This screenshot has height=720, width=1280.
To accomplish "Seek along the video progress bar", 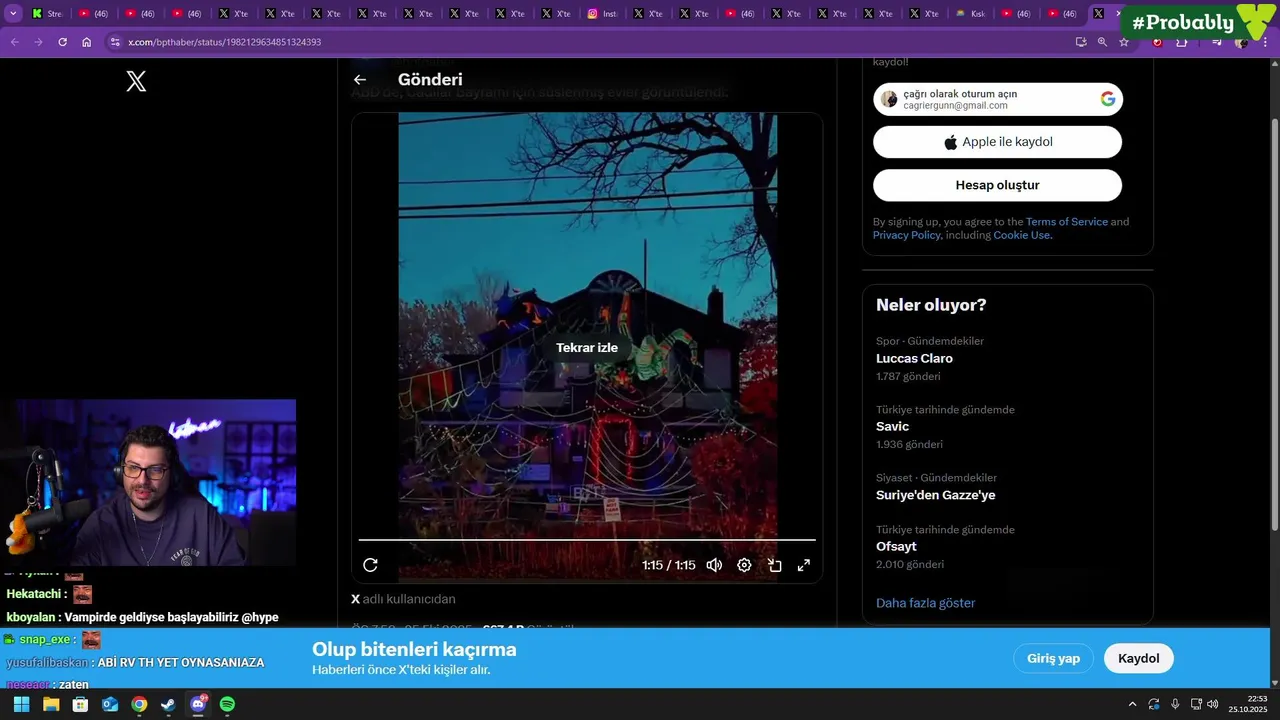I will tap(587, 540).
